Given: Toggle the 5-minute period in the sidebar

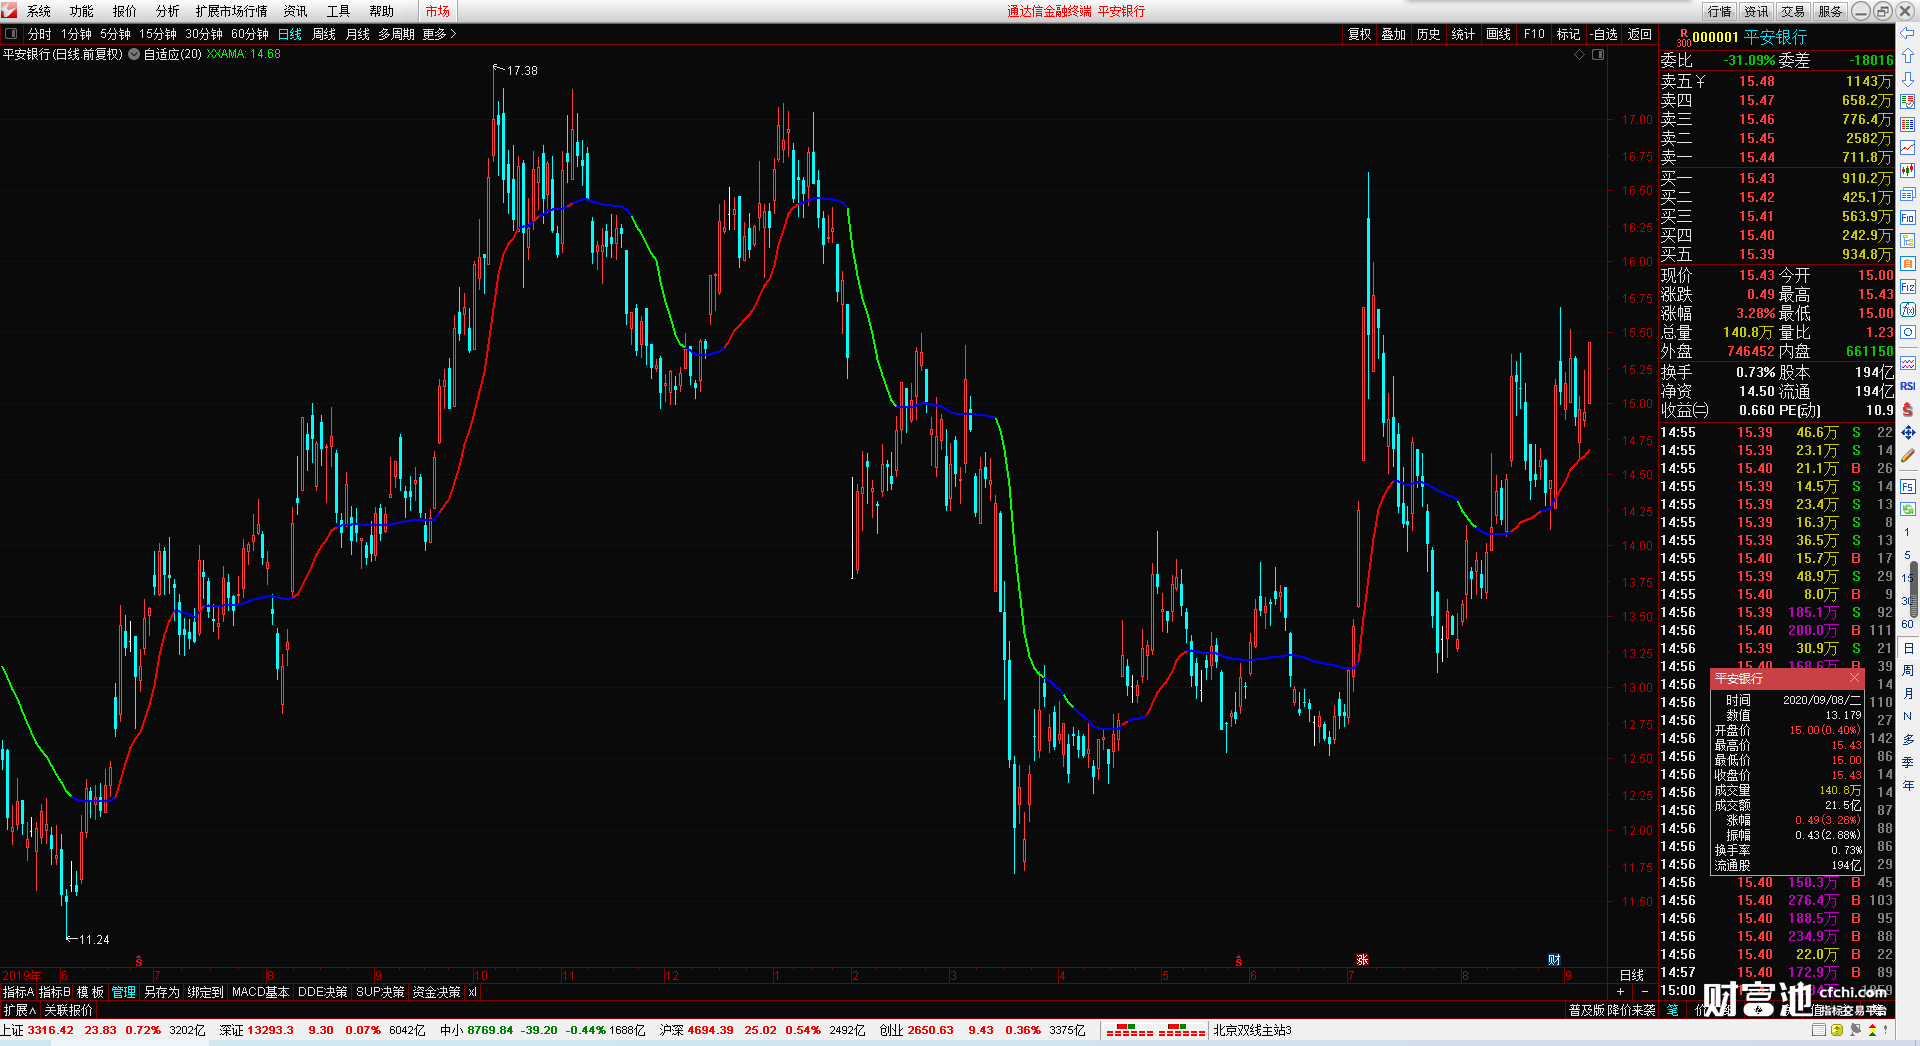Looking at the screenshot, I should click(1907, 555).
